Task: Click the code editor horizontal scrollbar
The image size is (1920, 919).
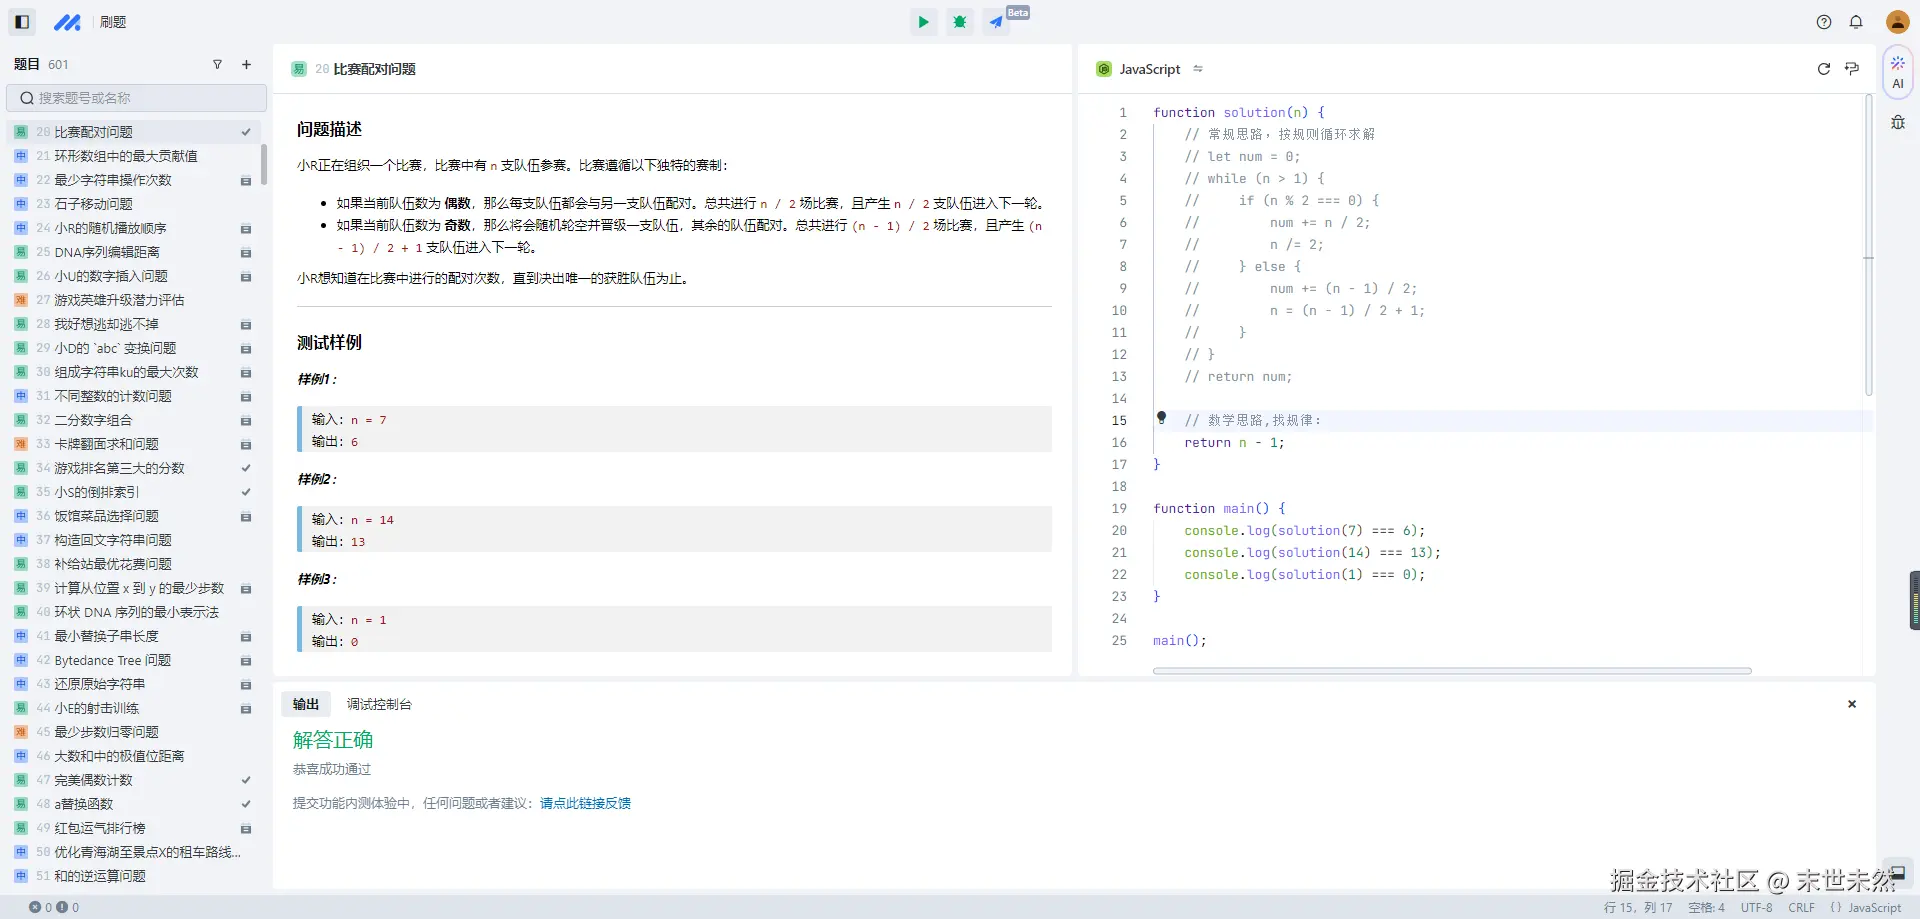Action: [1451, 671]
